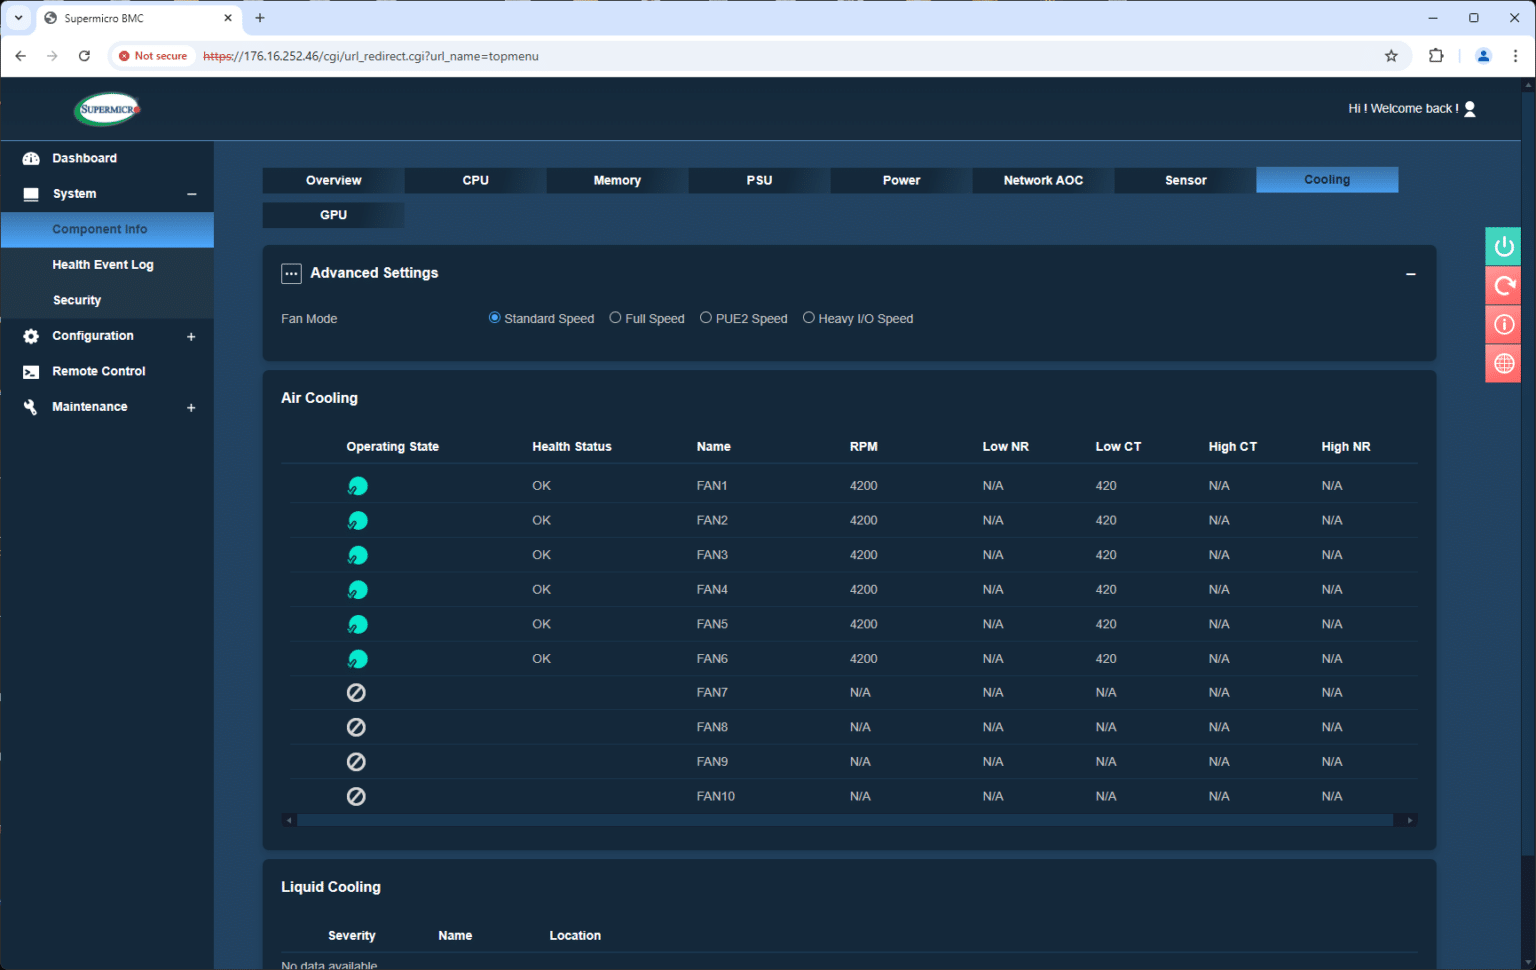Switch to the CPU tab

tap(475, 180)
